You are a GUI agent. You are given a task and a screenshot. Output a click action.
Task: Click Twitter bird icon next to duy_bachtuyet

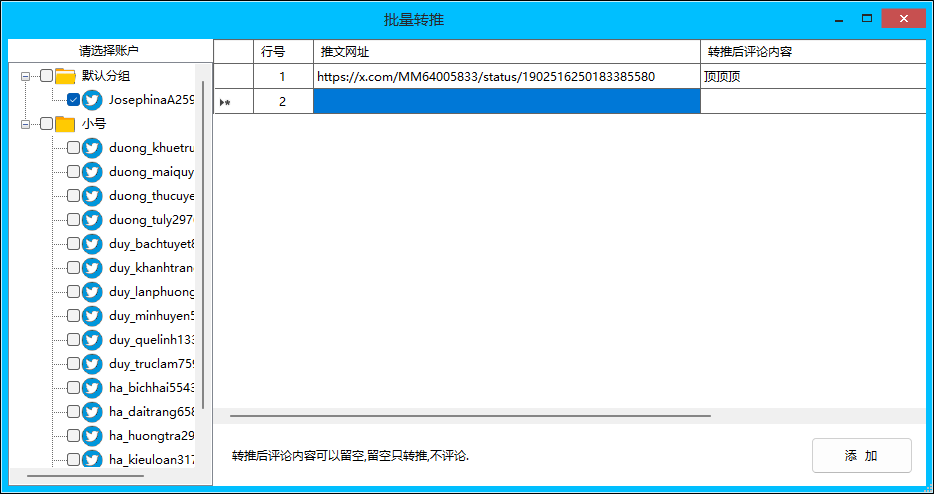point(92,244)
